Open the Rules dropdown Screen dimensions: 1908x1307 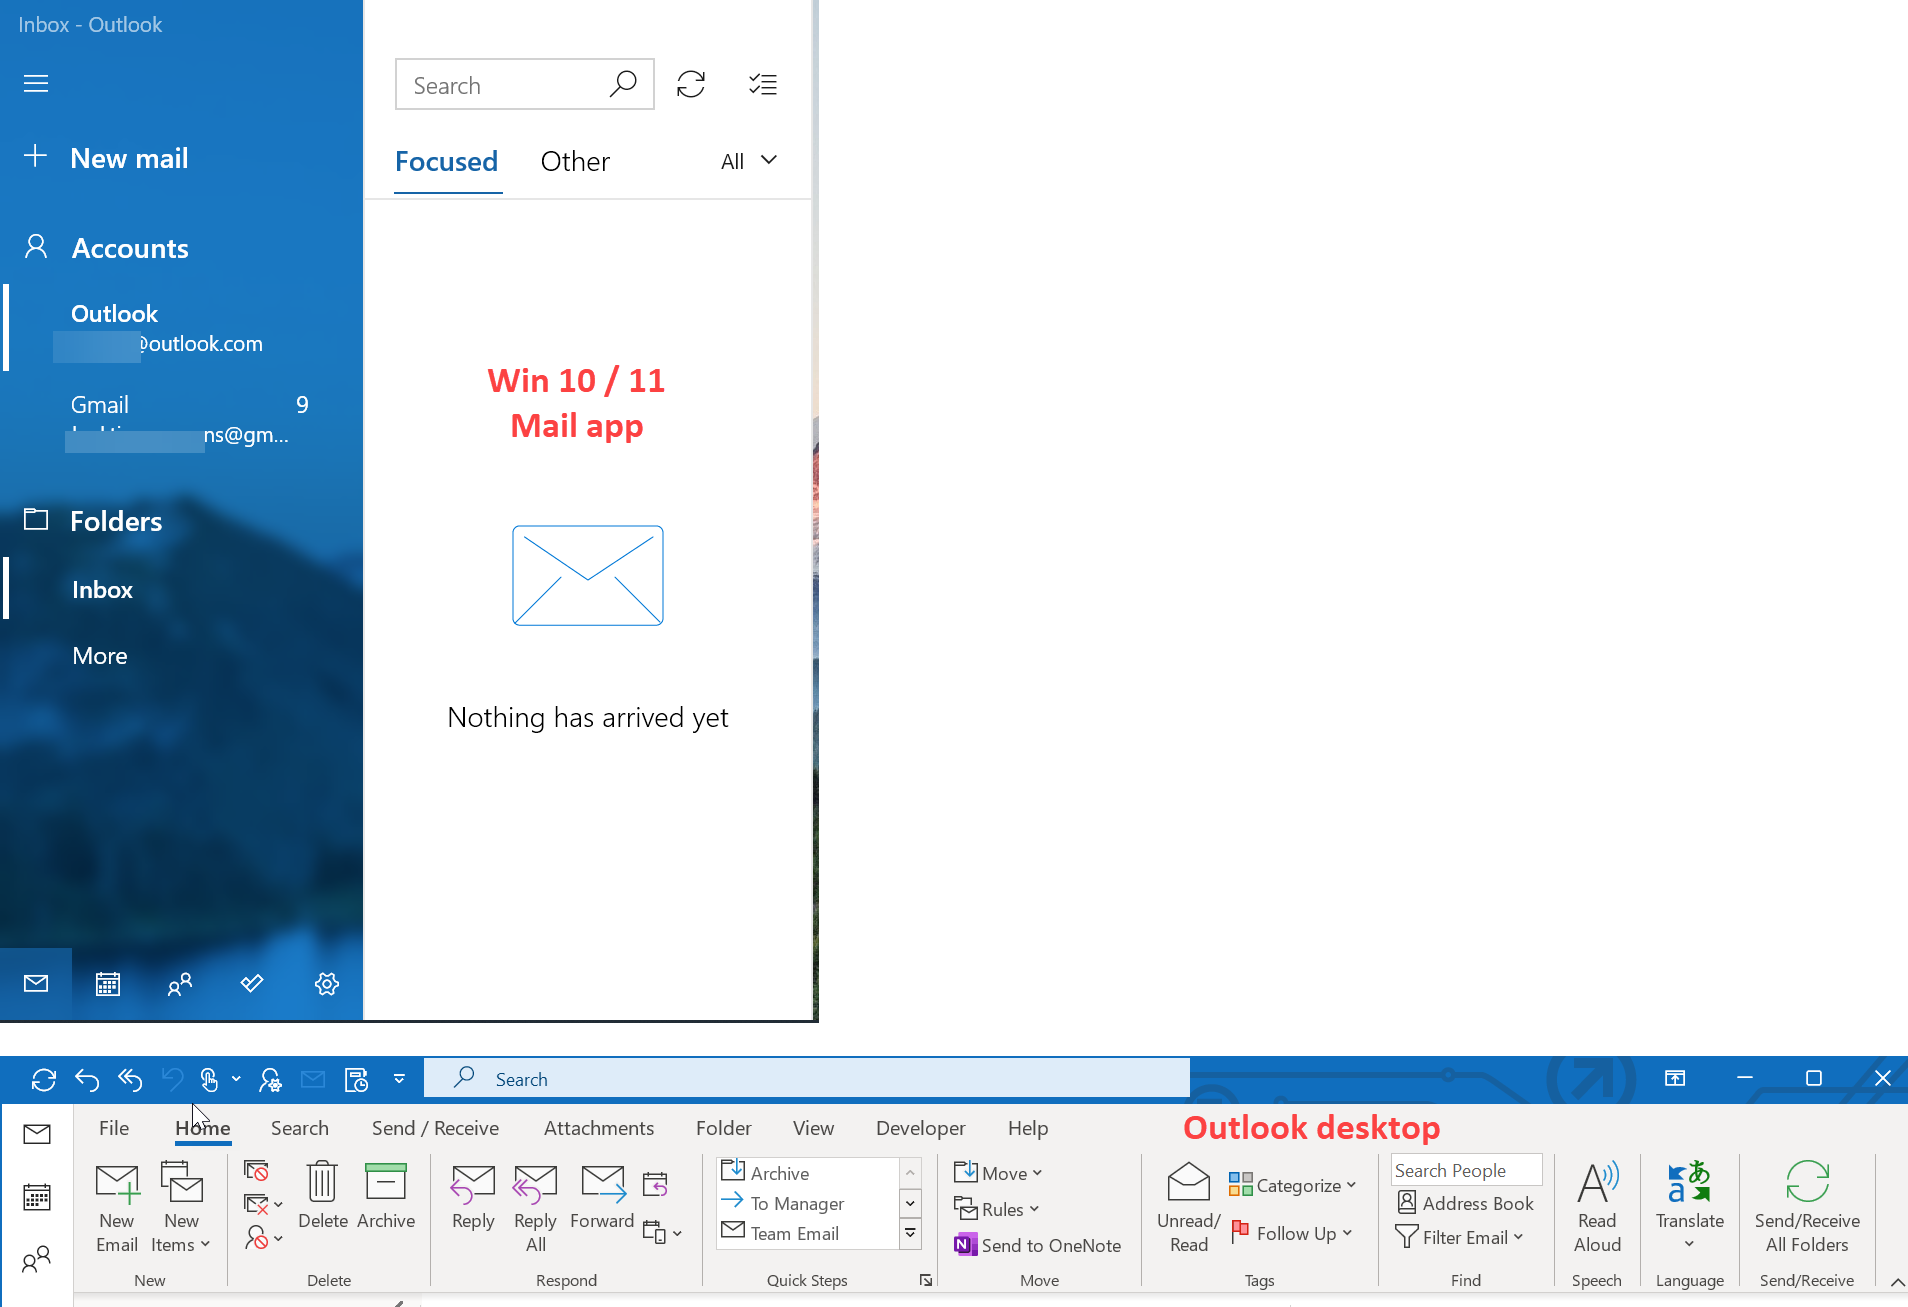tap(996, 1209)
